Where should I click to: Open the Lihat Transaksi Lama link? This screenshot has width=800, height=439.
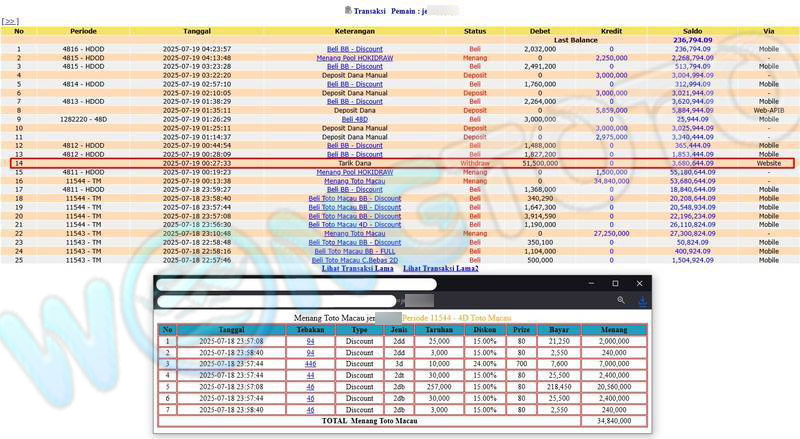tap(355, 269)
